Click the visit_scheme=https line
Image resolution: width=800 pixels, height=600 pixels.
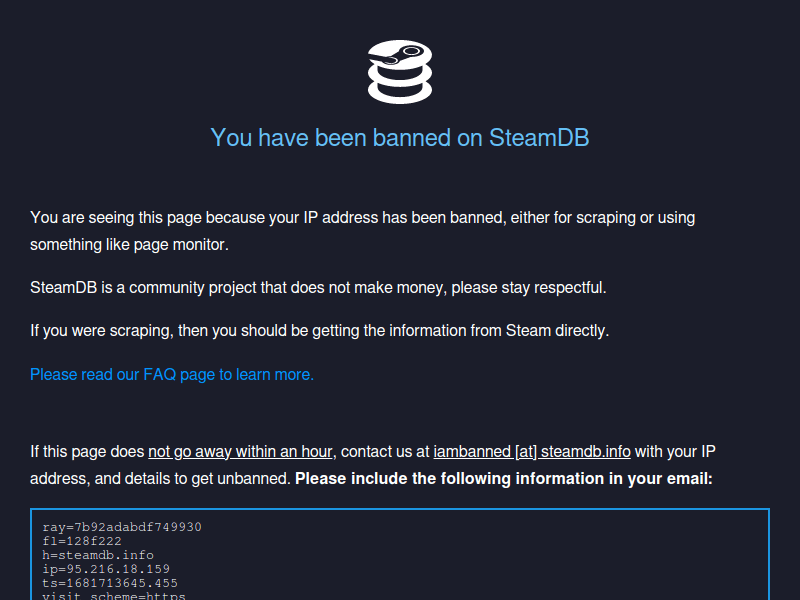pyautogui.click(x=114, y=596)
